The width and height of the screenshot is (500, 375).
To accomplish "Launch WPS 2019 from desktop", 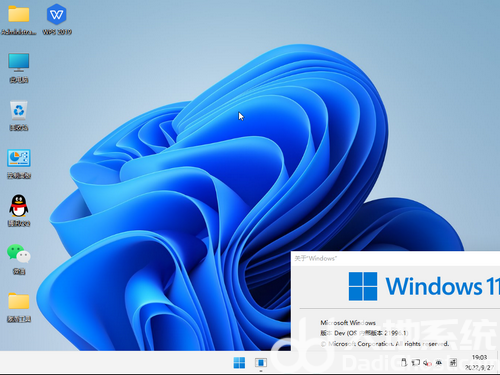I will [57, 19].
